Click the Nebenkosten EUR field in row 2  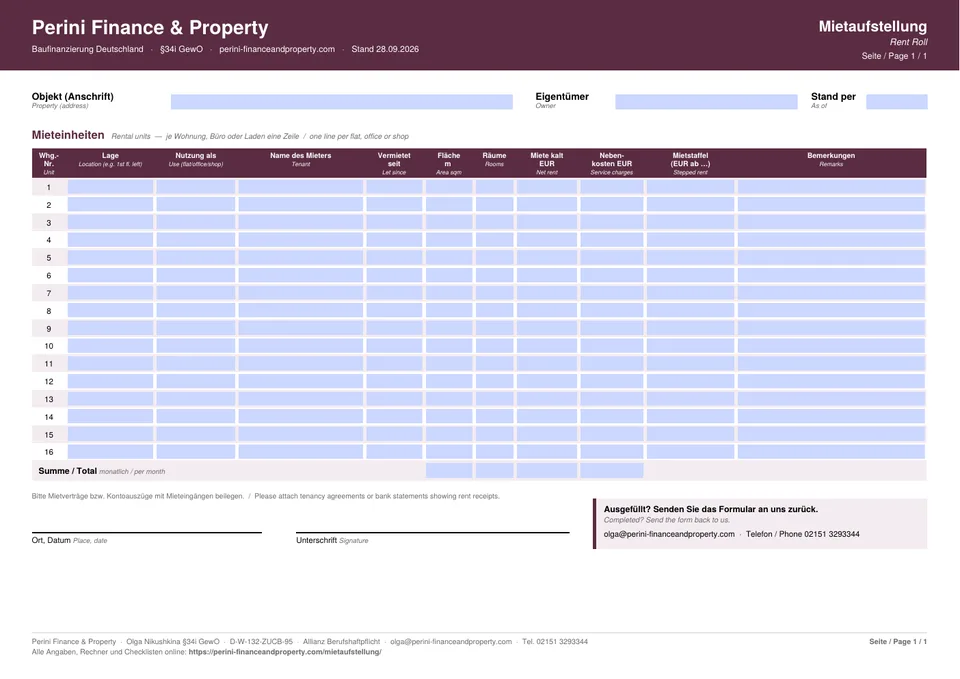click(612, 204)
